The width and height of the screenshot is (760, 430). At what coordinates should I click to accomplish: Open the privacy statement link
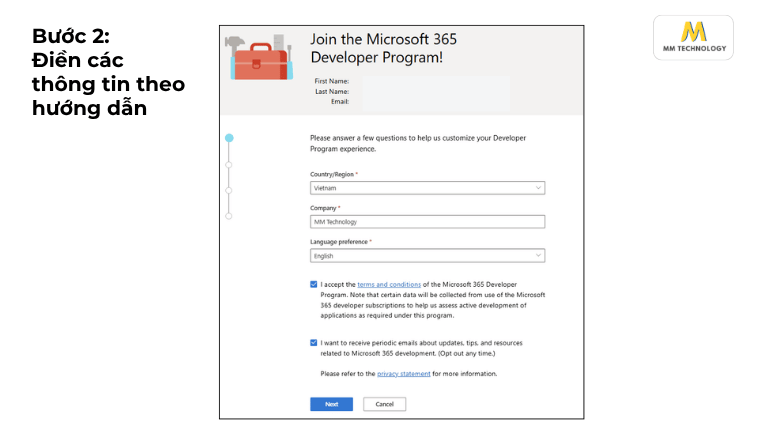tap(404, 374)
